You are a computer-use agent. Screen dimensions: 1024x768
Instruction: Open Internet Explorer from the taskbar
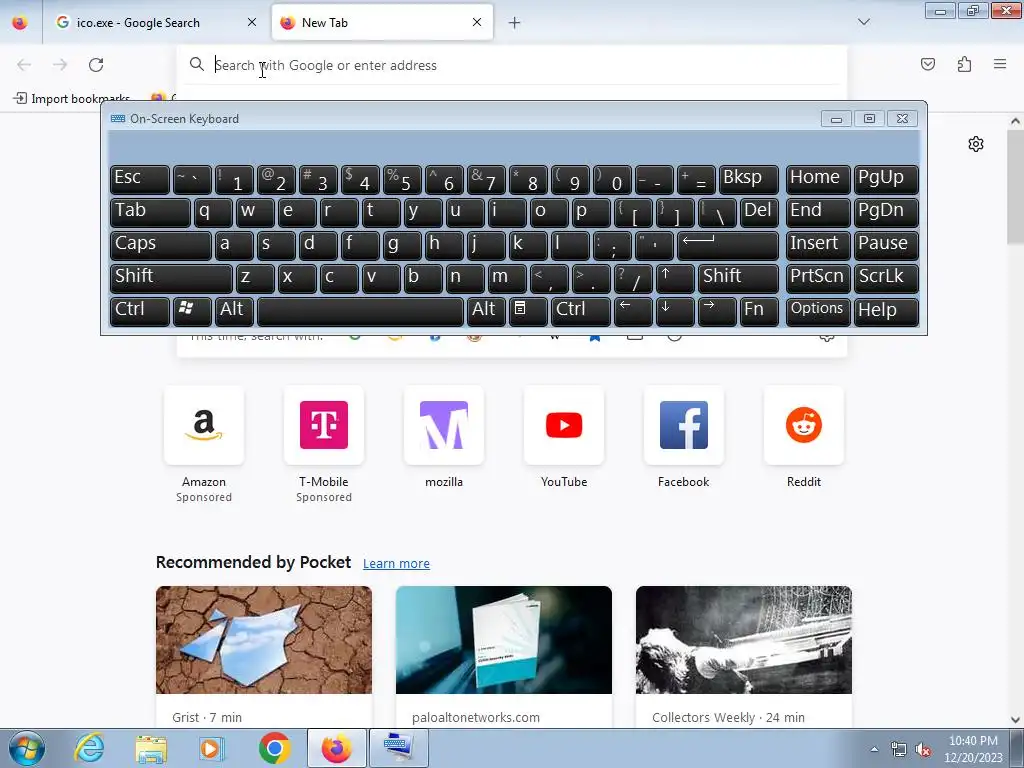coord(89,748)
